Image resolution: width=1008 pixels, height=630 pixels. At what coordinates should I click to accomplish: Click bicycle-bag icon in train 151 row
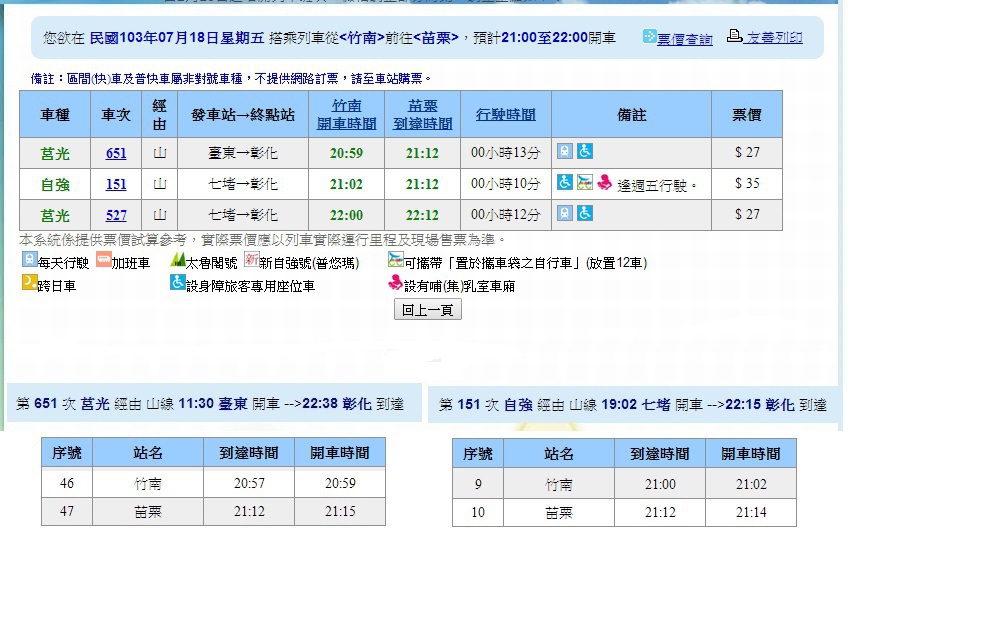click(x=584, y=182)
